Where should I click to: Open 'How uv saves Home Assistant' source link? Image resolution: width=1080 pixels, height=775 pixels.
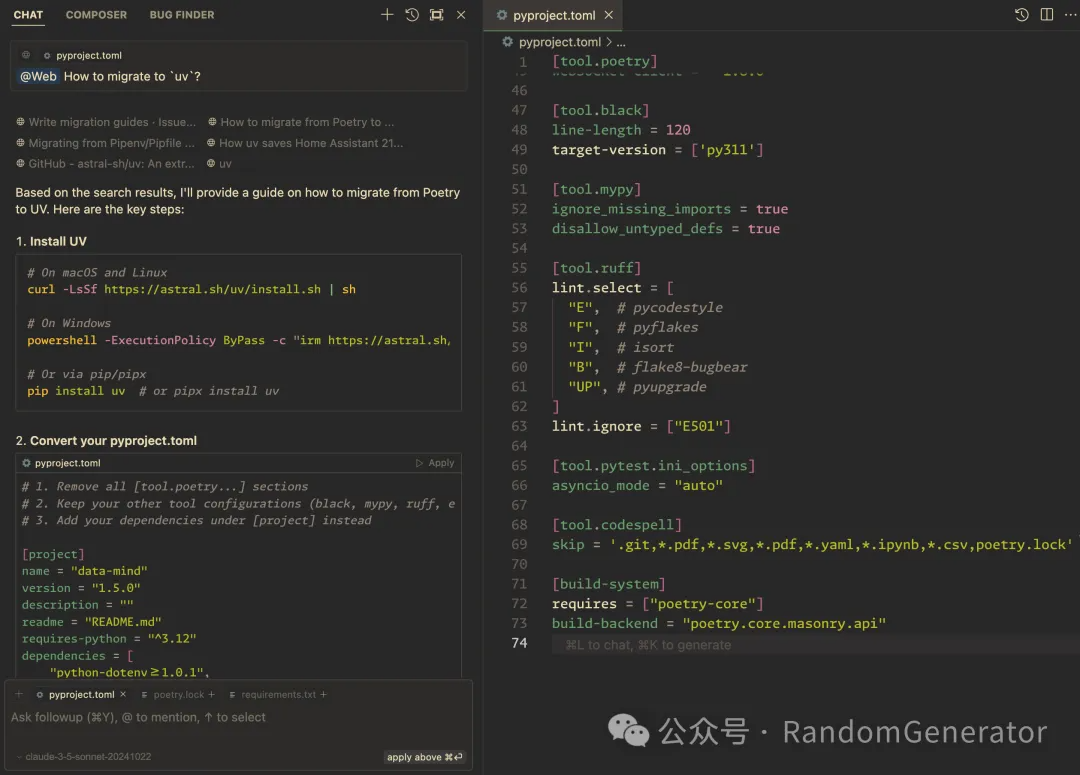[304, 143]
